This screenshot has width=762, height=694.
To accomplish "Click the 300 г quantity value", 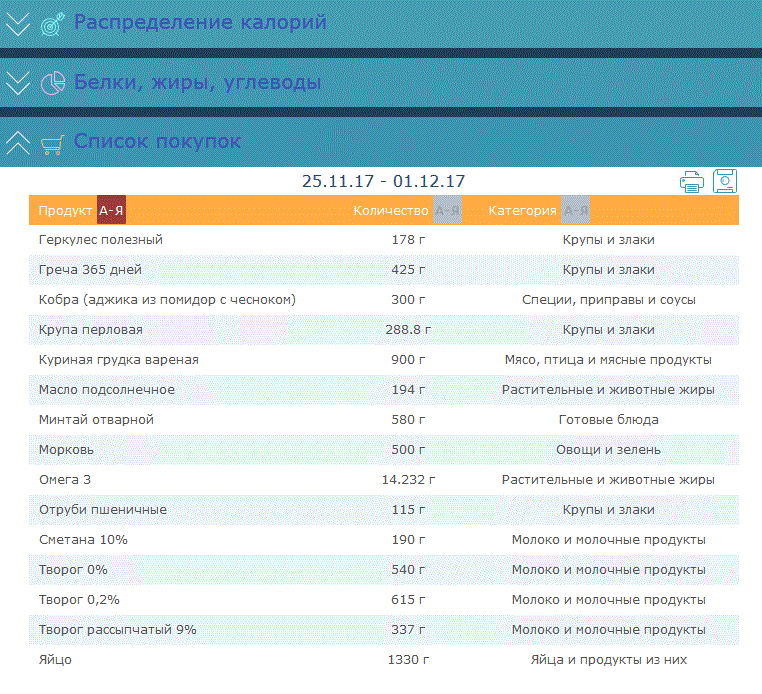I will (x=408, y=300).
